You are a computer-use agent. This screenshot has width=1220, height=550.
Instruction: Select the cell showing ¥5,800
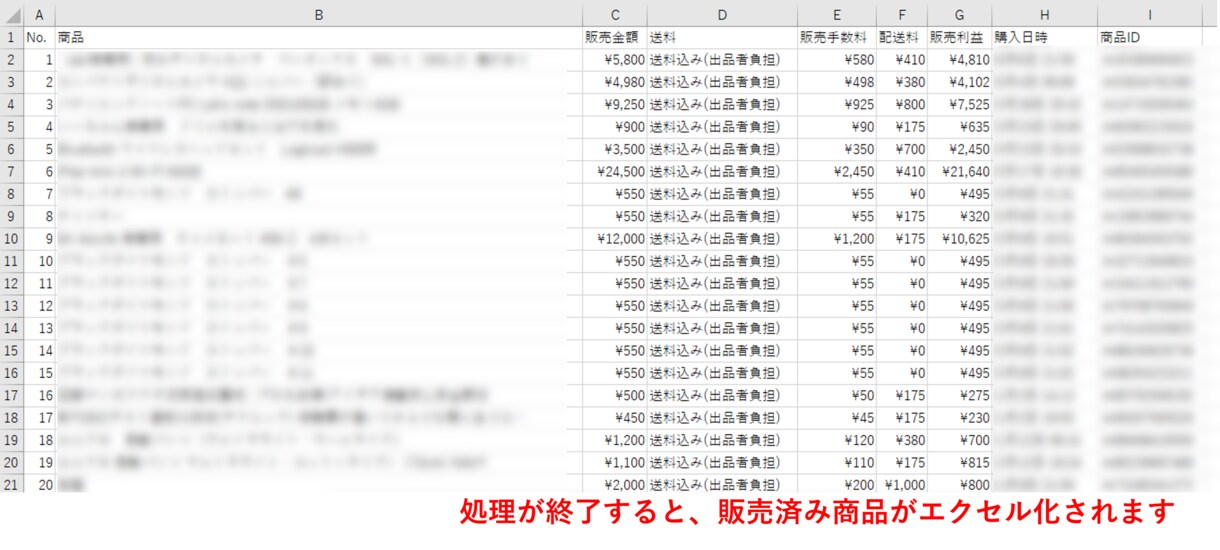(615, 60)
